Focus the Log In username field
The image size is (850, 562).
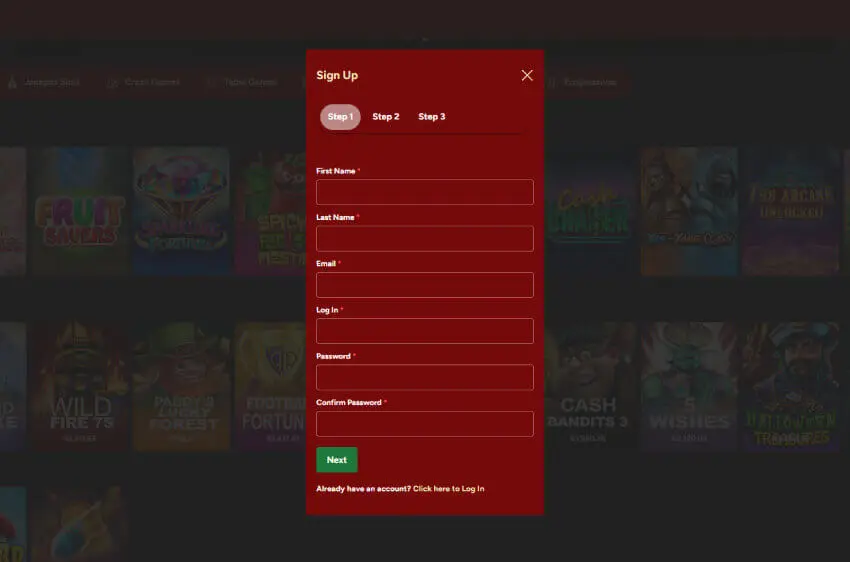pos(424,331)
